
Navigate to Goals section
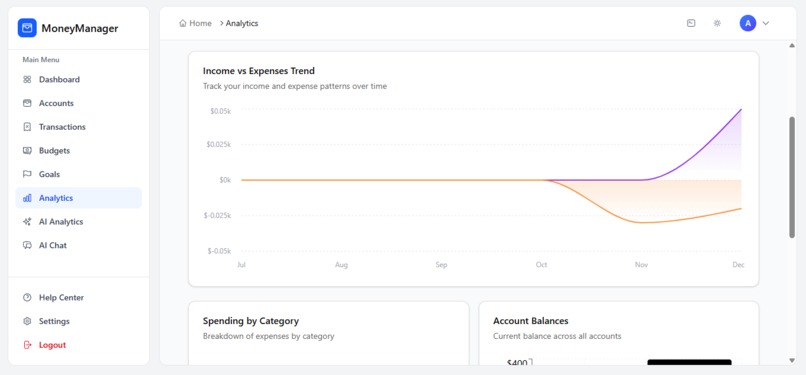[79, 174]
